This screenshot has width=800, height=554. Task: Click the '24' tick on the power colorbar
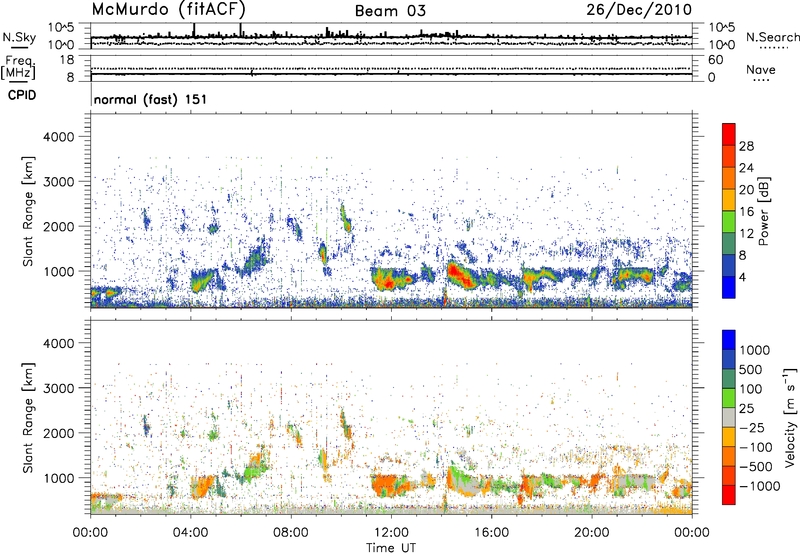tap(746, 168)
